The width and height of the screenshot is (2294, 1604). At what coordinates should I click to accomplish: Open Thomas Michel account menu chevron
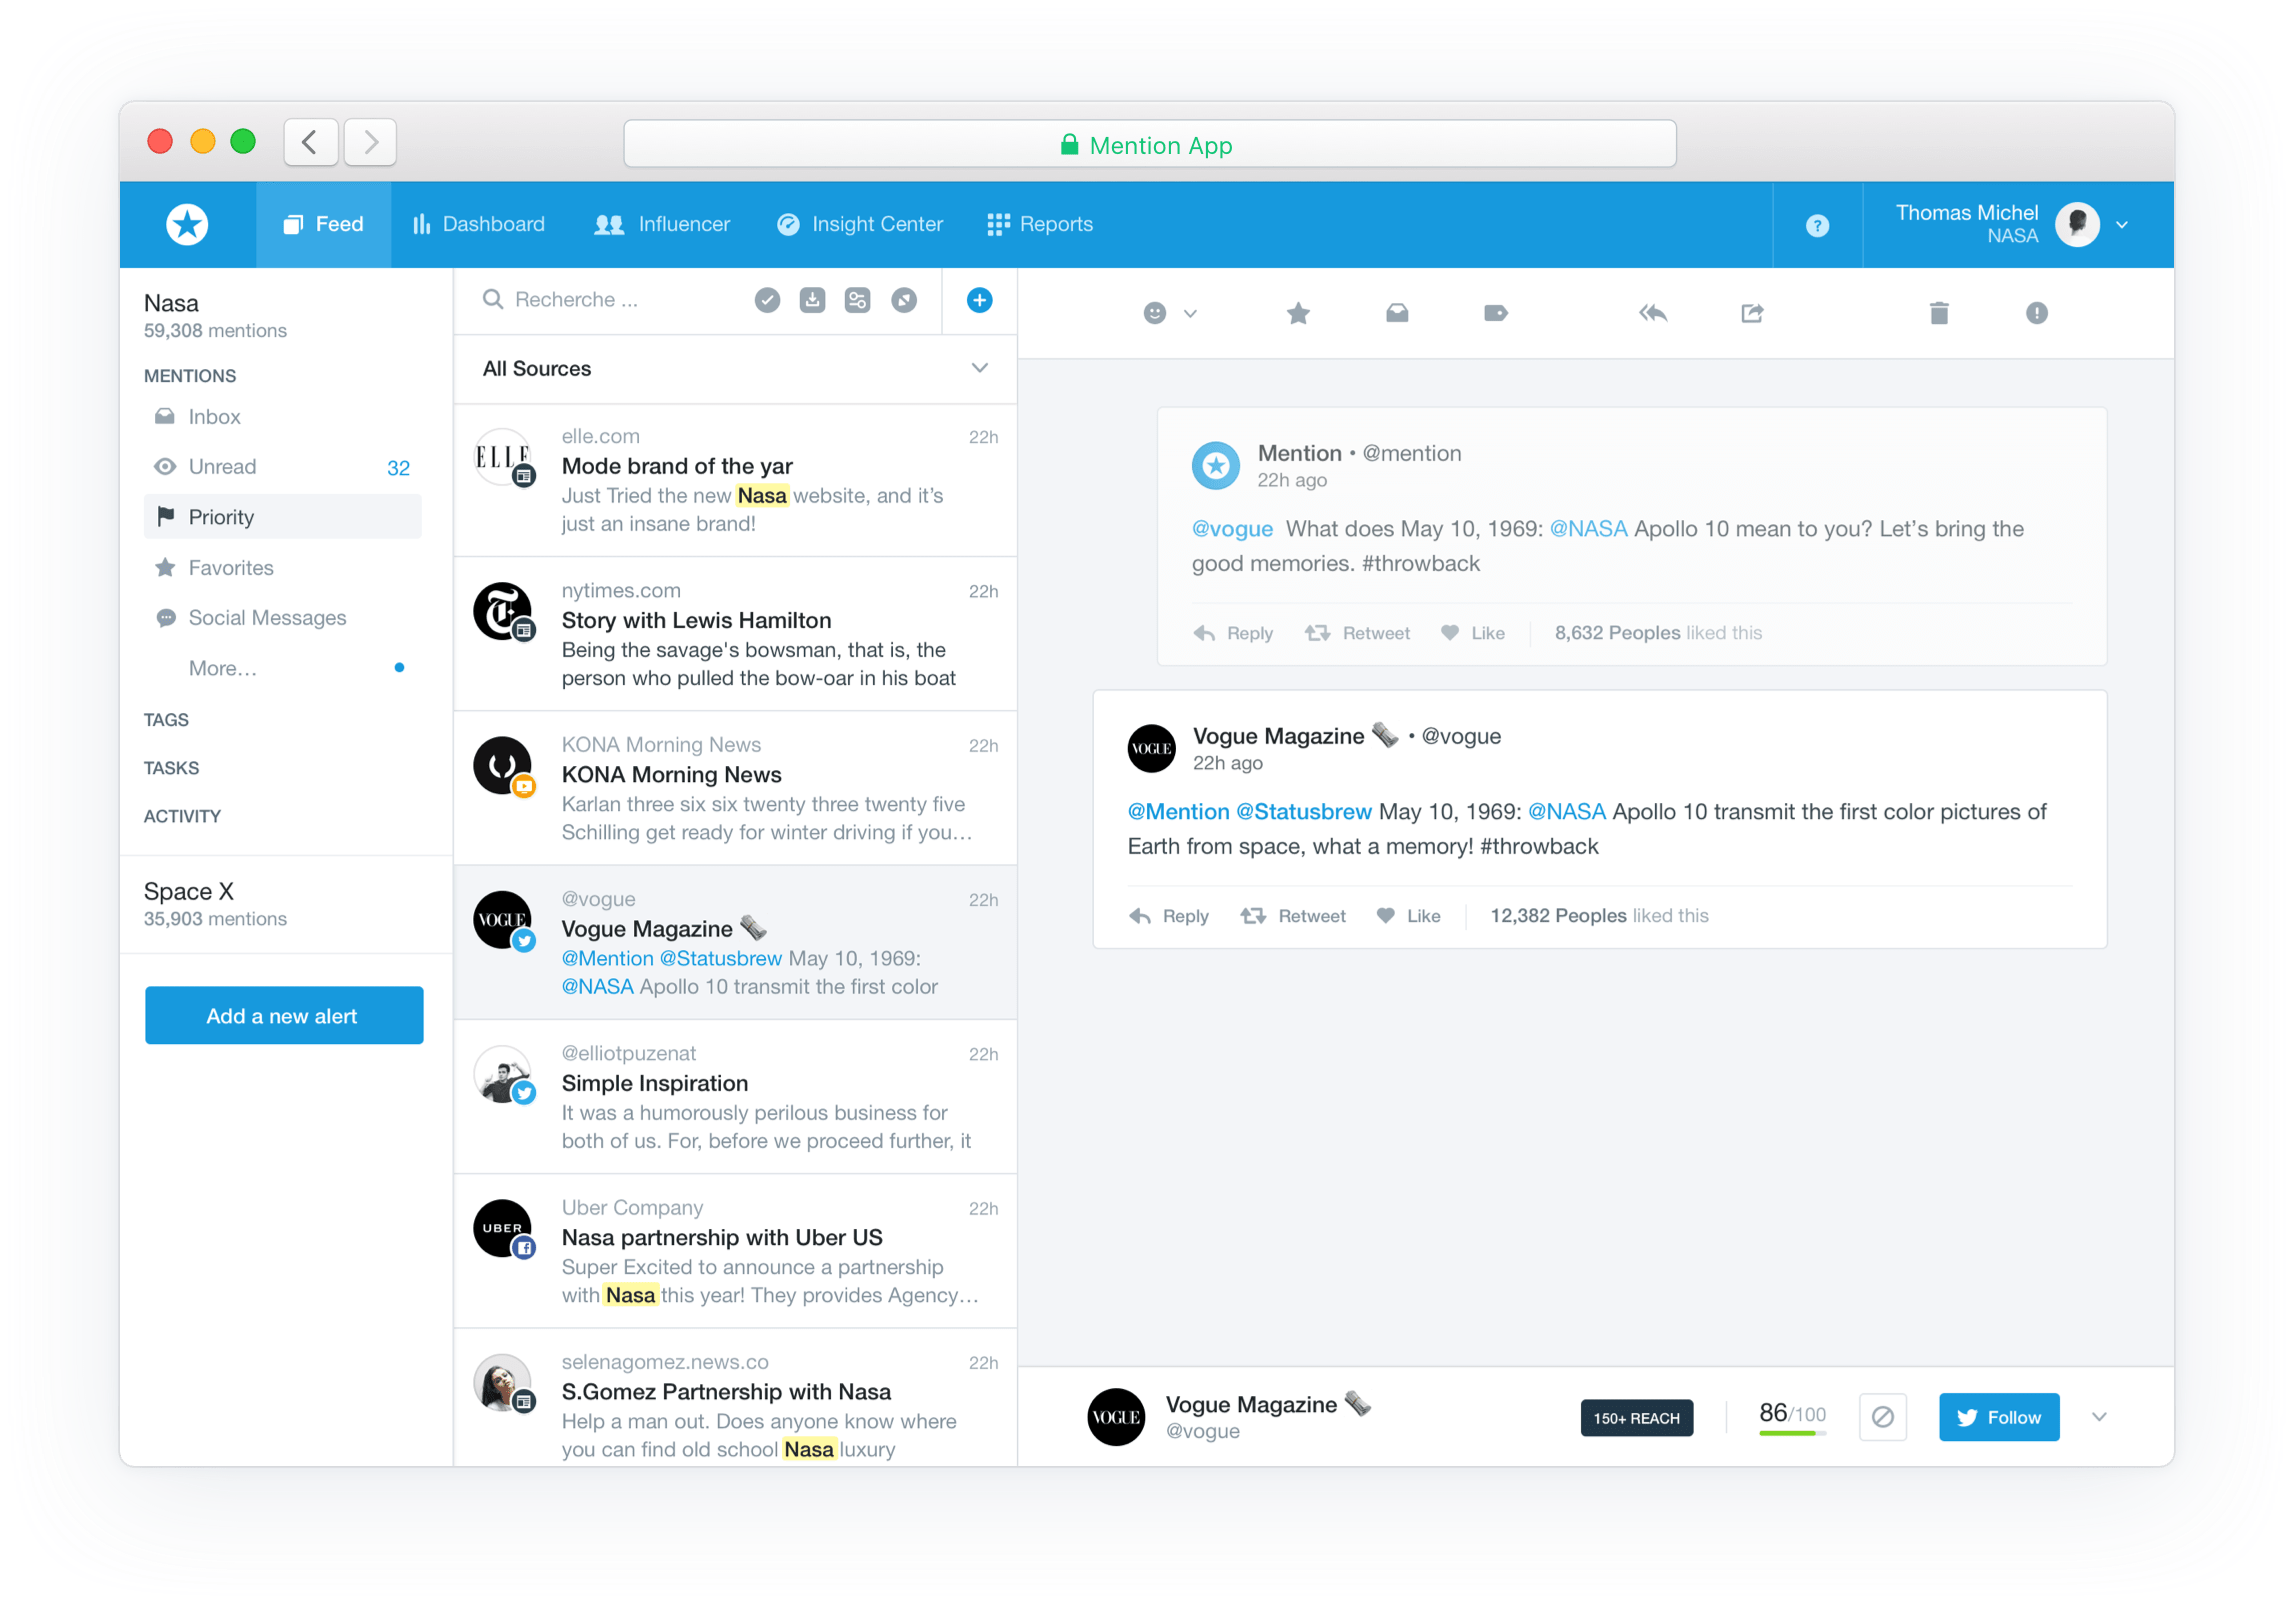[2121, 225]
